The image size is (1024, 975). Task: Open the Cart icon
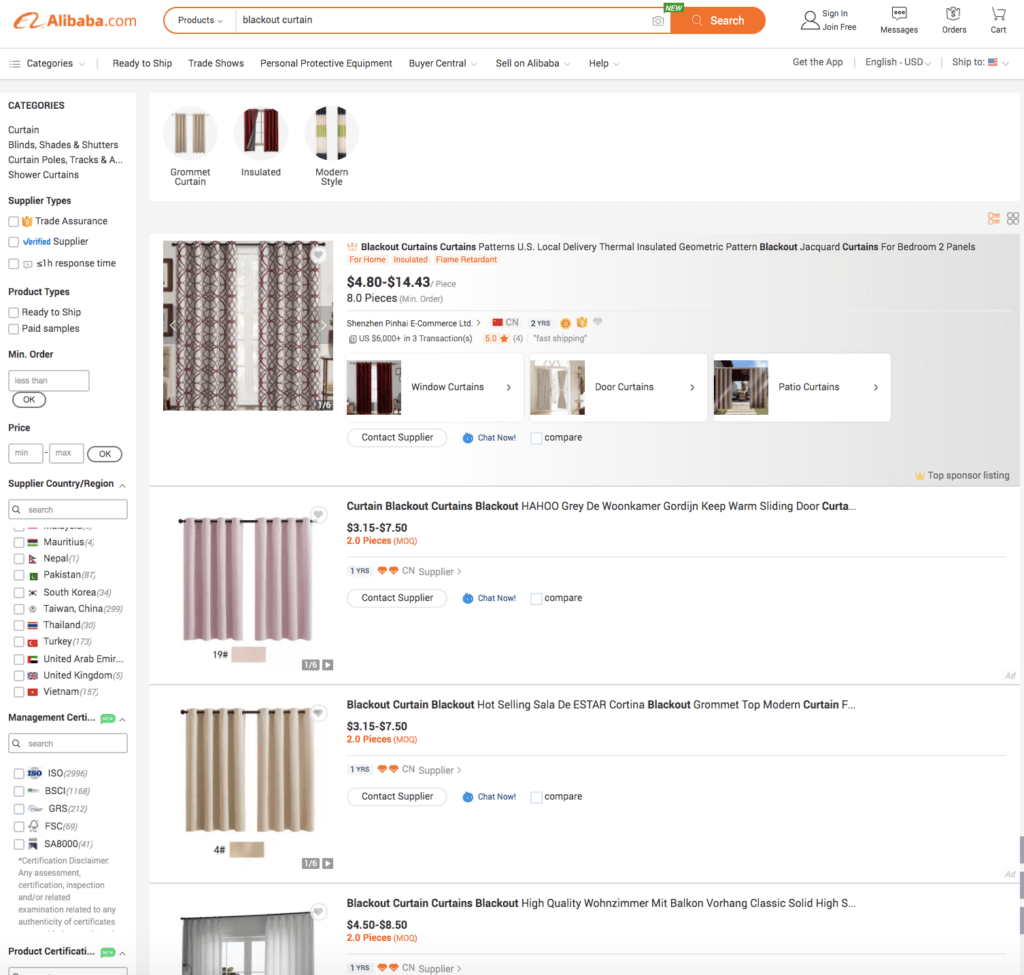click(998, 14)
